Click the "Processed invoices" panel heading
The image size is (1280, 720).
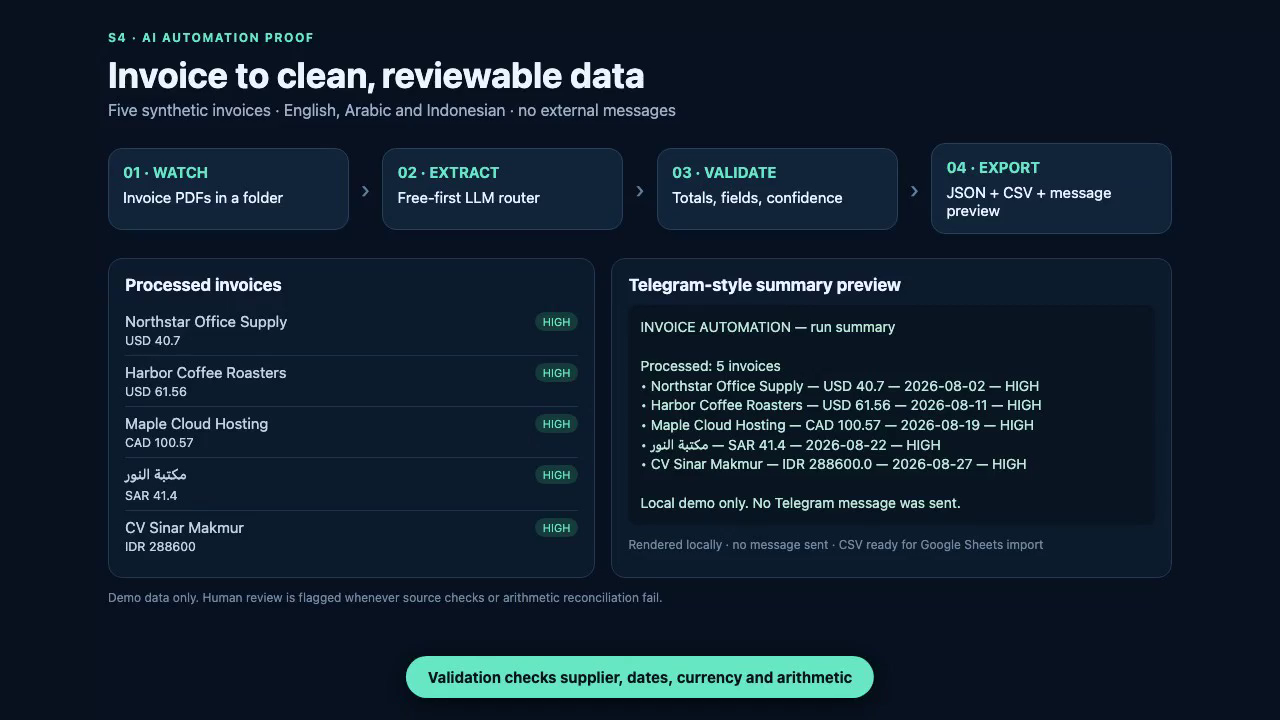coord(203,285)
